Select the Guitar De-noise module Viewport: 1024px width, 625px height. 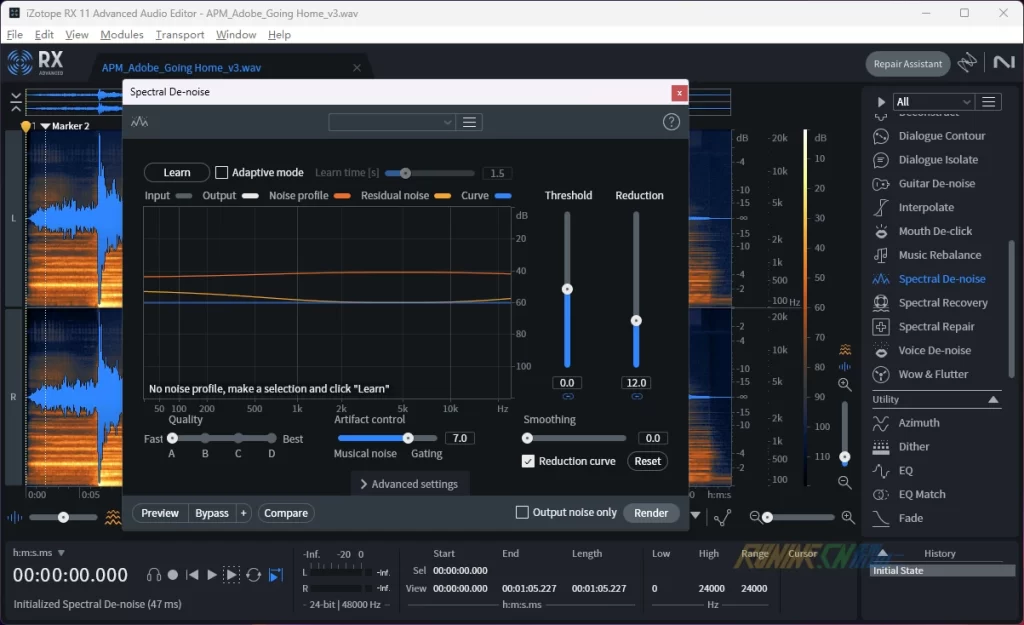(x=936, y=184)
